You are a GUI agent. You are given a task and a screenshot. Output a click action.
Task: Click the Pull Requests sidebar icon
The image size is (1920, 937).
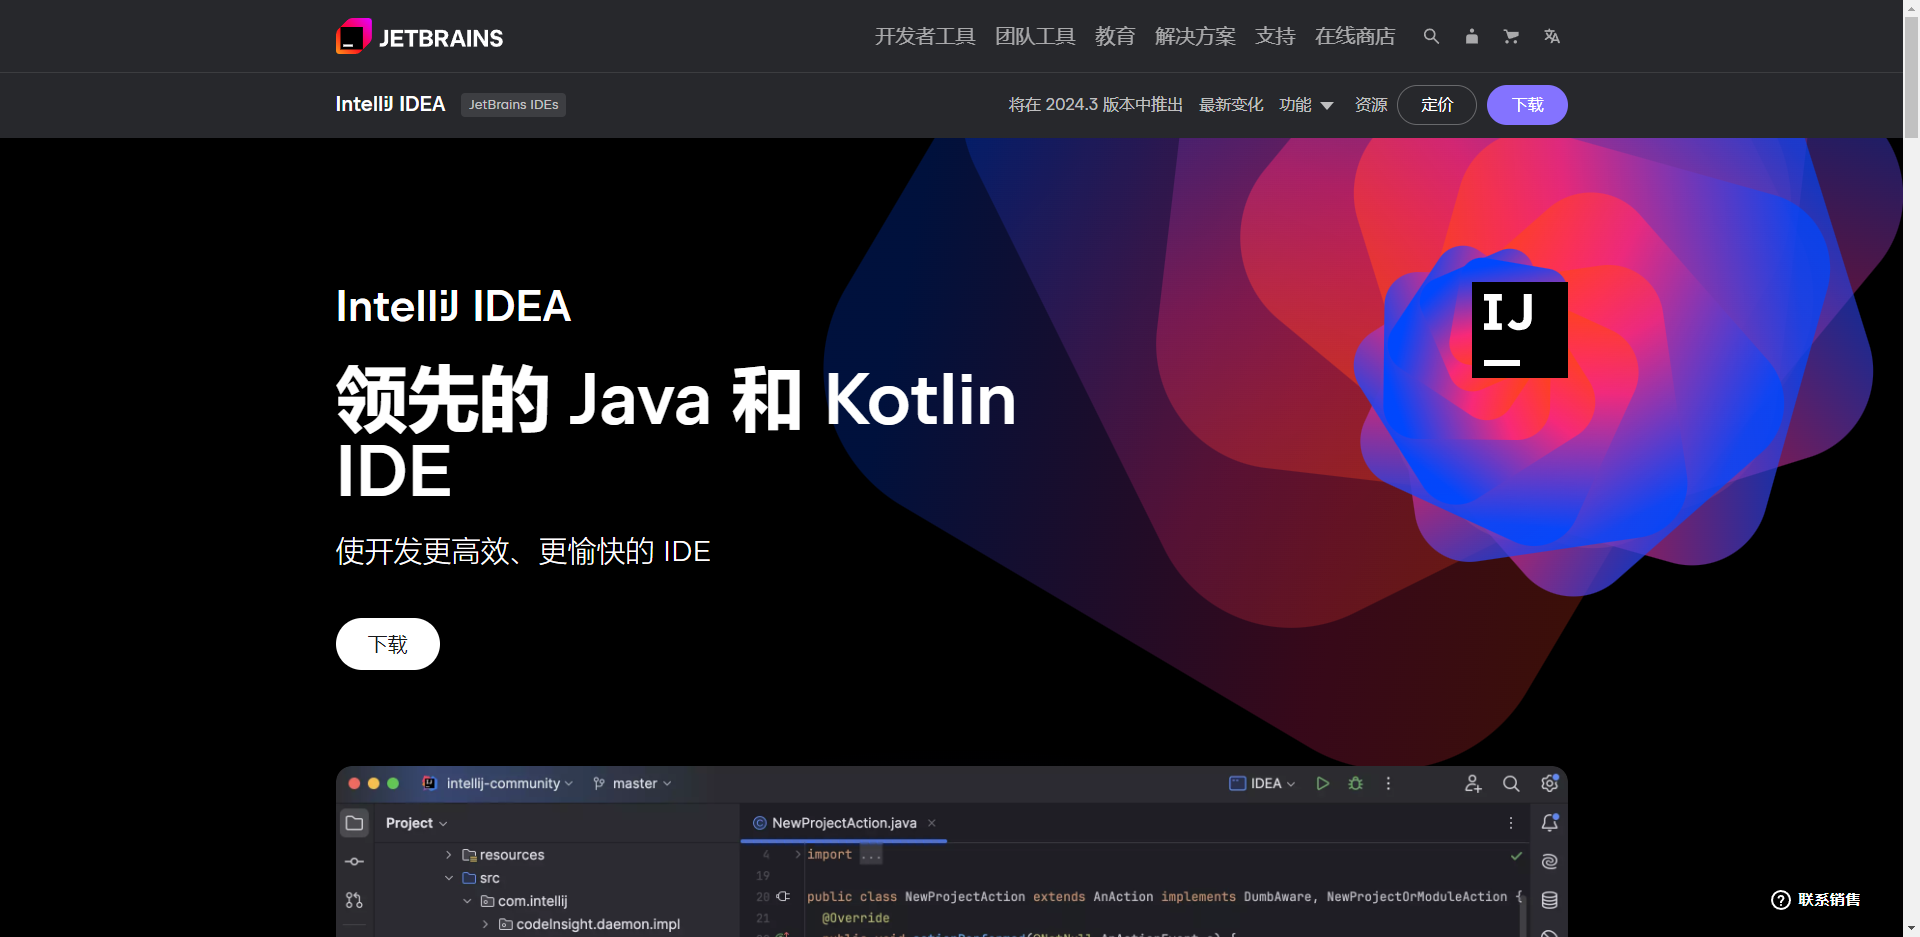tap(354, 900)
